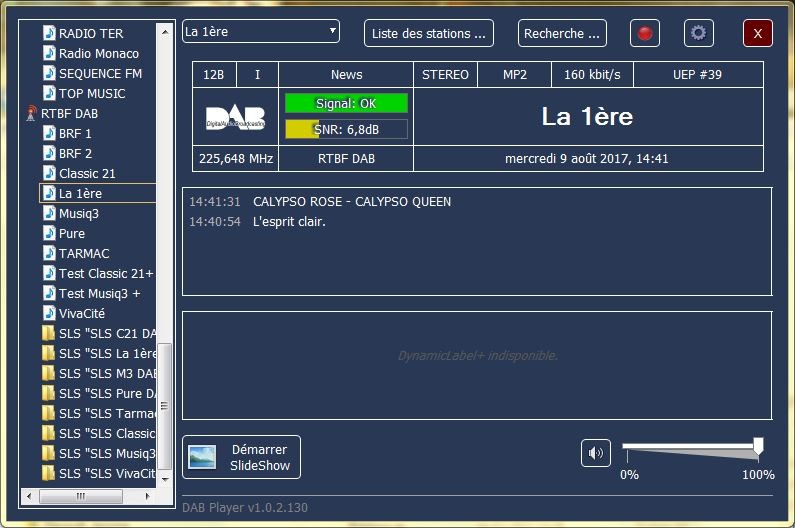Click the News programme type cell
The image size is (795, 528).
pyautogui.click(x=346, y=75)
